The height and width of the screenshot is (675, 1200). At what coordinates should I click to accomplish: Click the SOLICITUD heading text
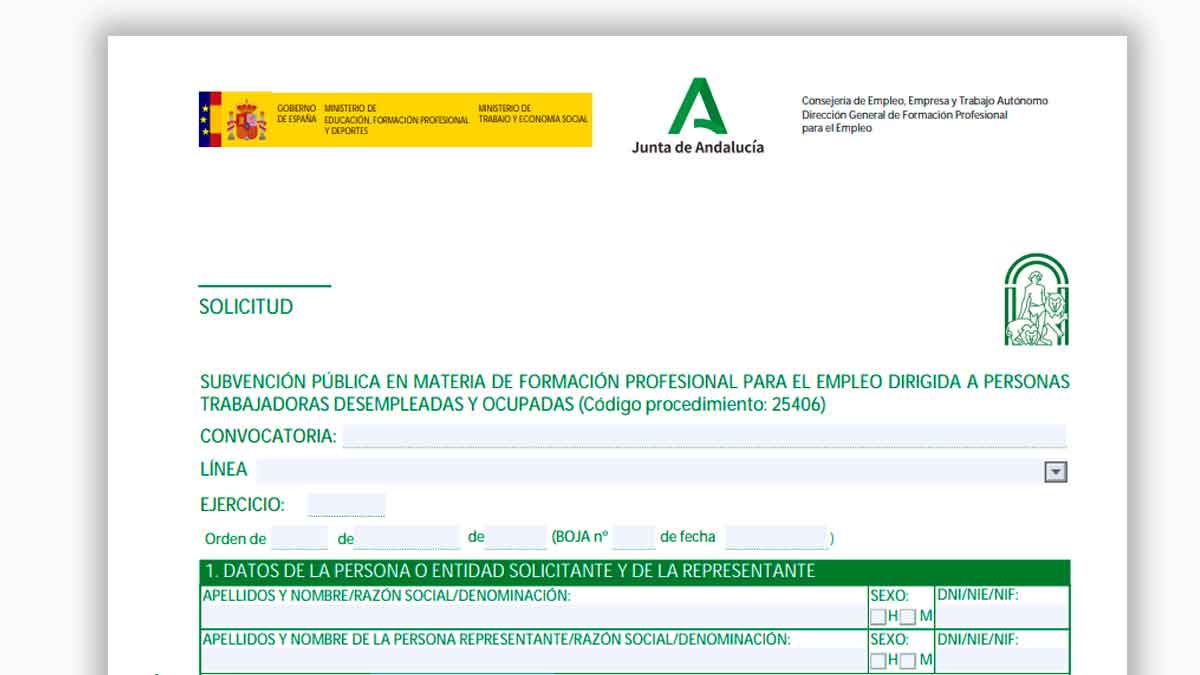(246, 307)
